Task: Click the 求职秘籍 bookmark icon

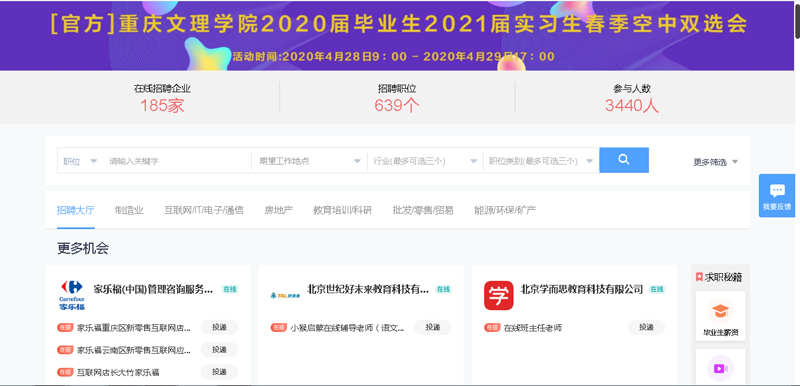Action: 699,277
